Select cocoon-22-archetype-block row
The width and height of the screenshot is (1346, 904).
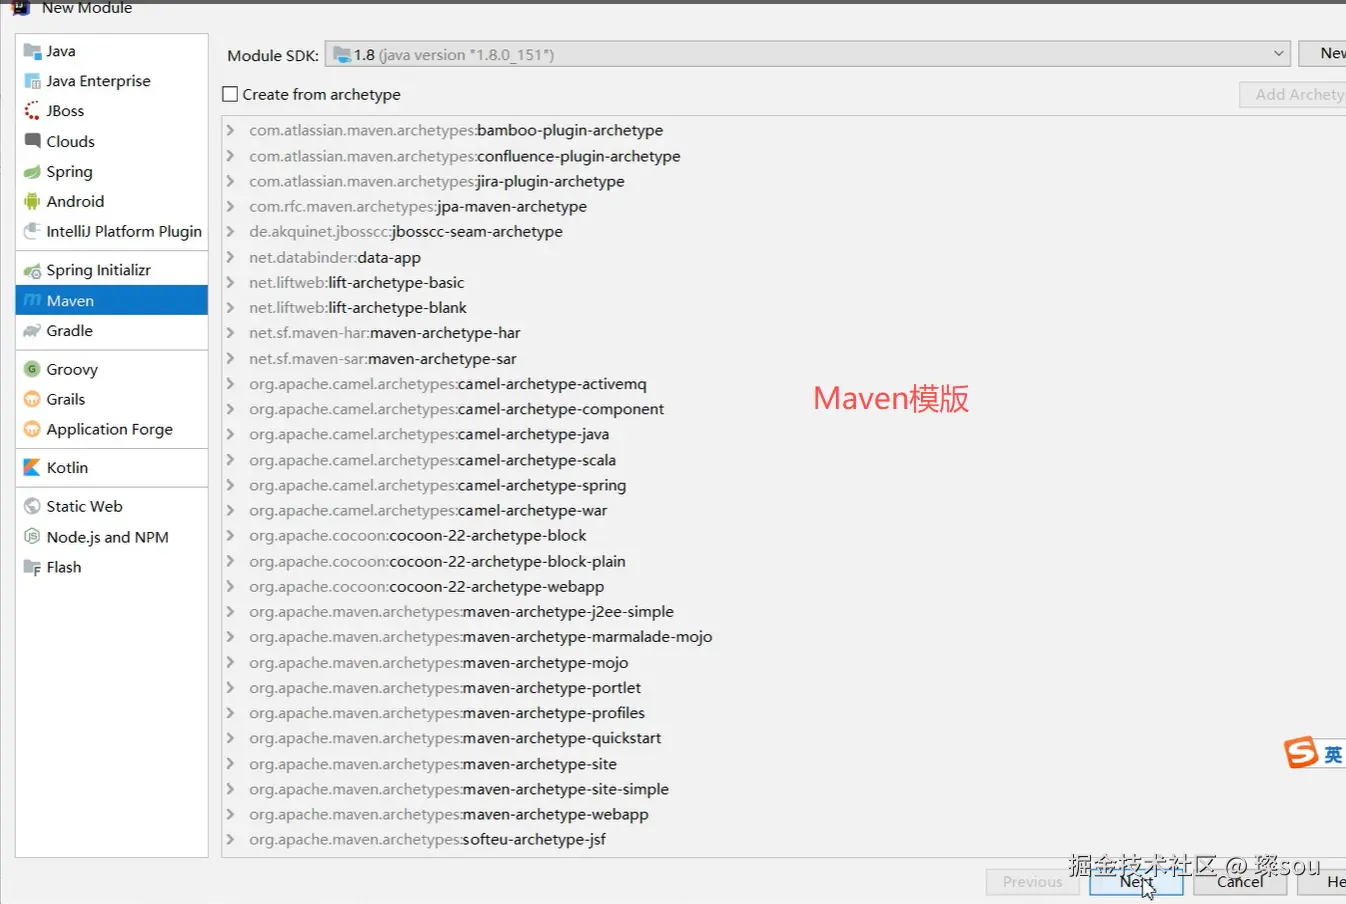(784, 535)
